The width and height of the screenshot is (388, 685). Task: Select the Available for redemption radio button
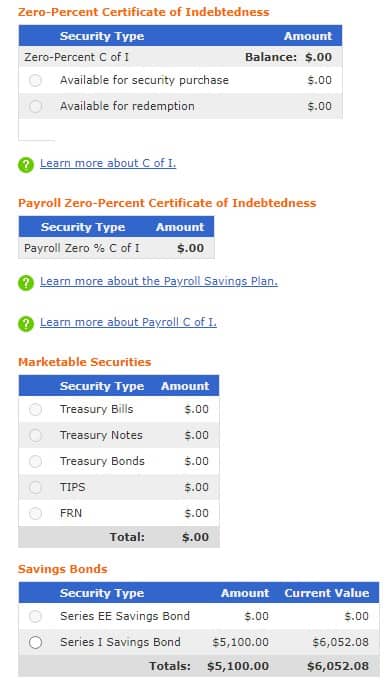pos(35,106)
